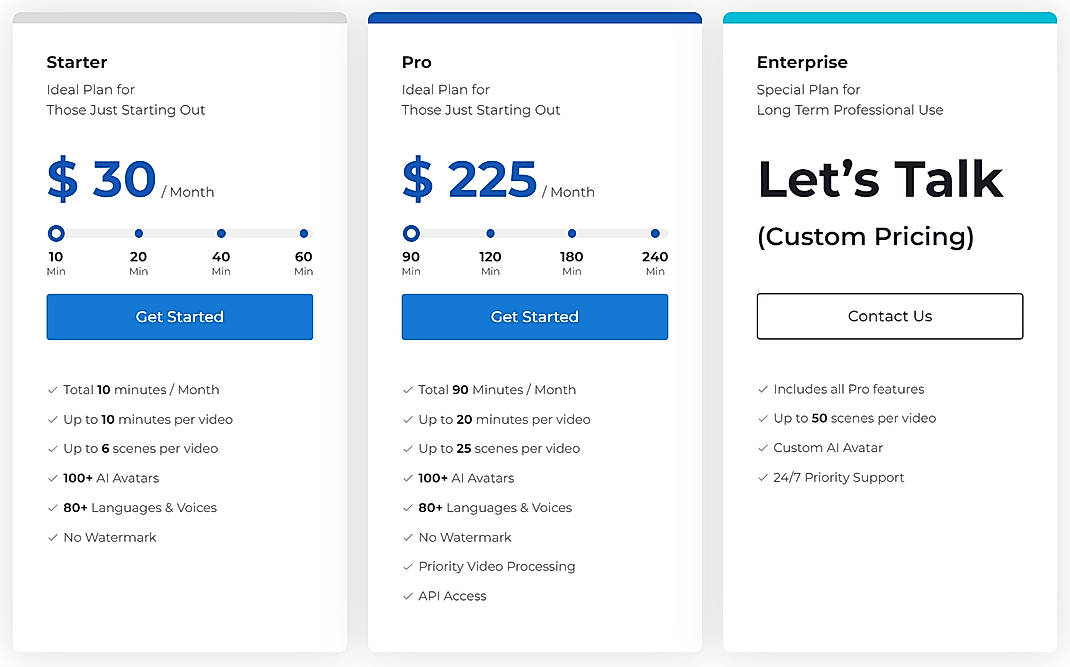Click the checkmark beside No Watermark in Starter
Screen dimensions: 1070x667
coord(53,537)
